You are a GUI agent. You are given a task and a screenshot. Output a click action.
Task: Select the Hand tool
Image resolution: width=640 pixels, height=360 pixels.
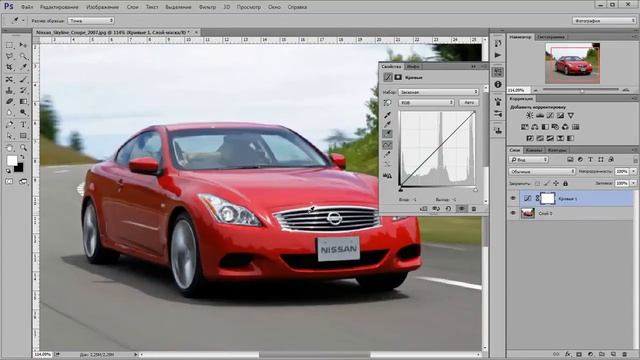(x=9, y=148)
